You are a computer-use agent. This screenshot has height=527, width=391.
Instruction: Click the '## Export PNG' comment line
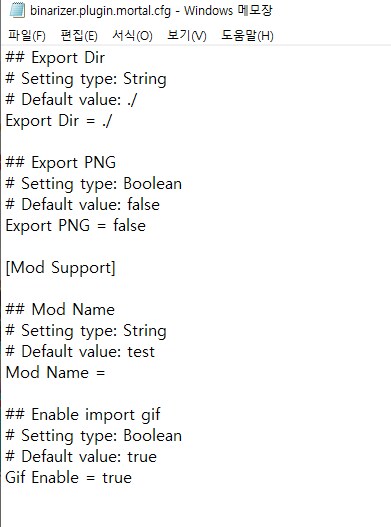(61, 163)
